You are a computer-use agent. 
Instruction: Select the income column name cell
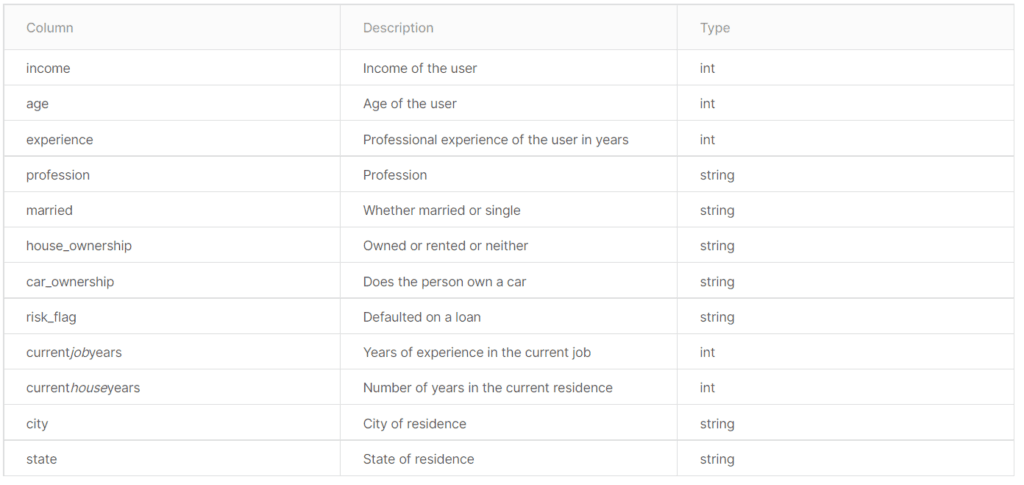(x=48, y=68)
